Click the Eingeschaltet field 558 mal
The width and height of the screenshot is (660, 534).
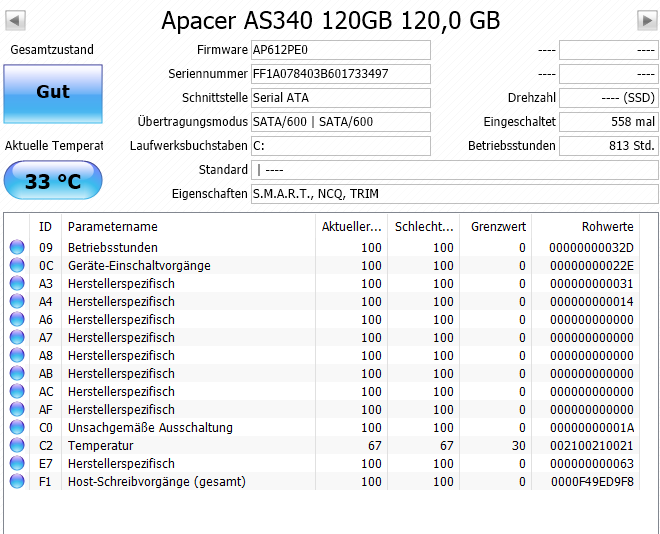(609, 122)
